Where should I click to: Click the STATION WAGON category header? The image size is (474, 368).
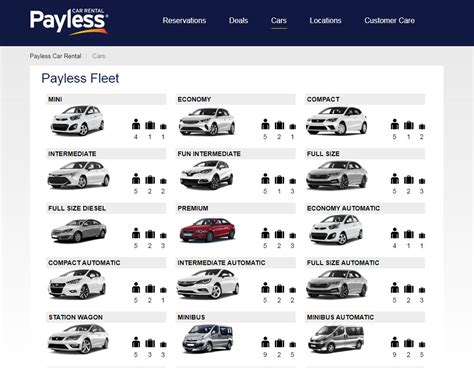pyautogui.click(x=106, y=317)
